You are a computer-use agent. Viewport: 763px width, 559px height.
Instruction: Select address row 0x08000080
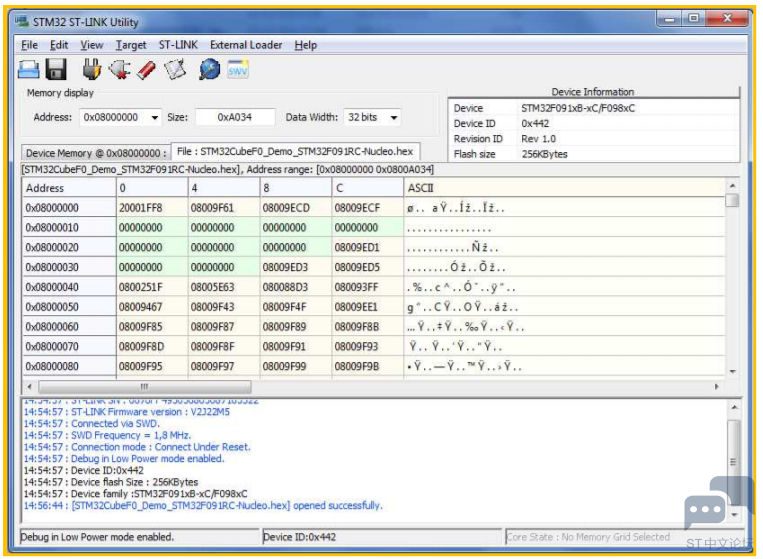pyautogui.click(x=69, y=366)
